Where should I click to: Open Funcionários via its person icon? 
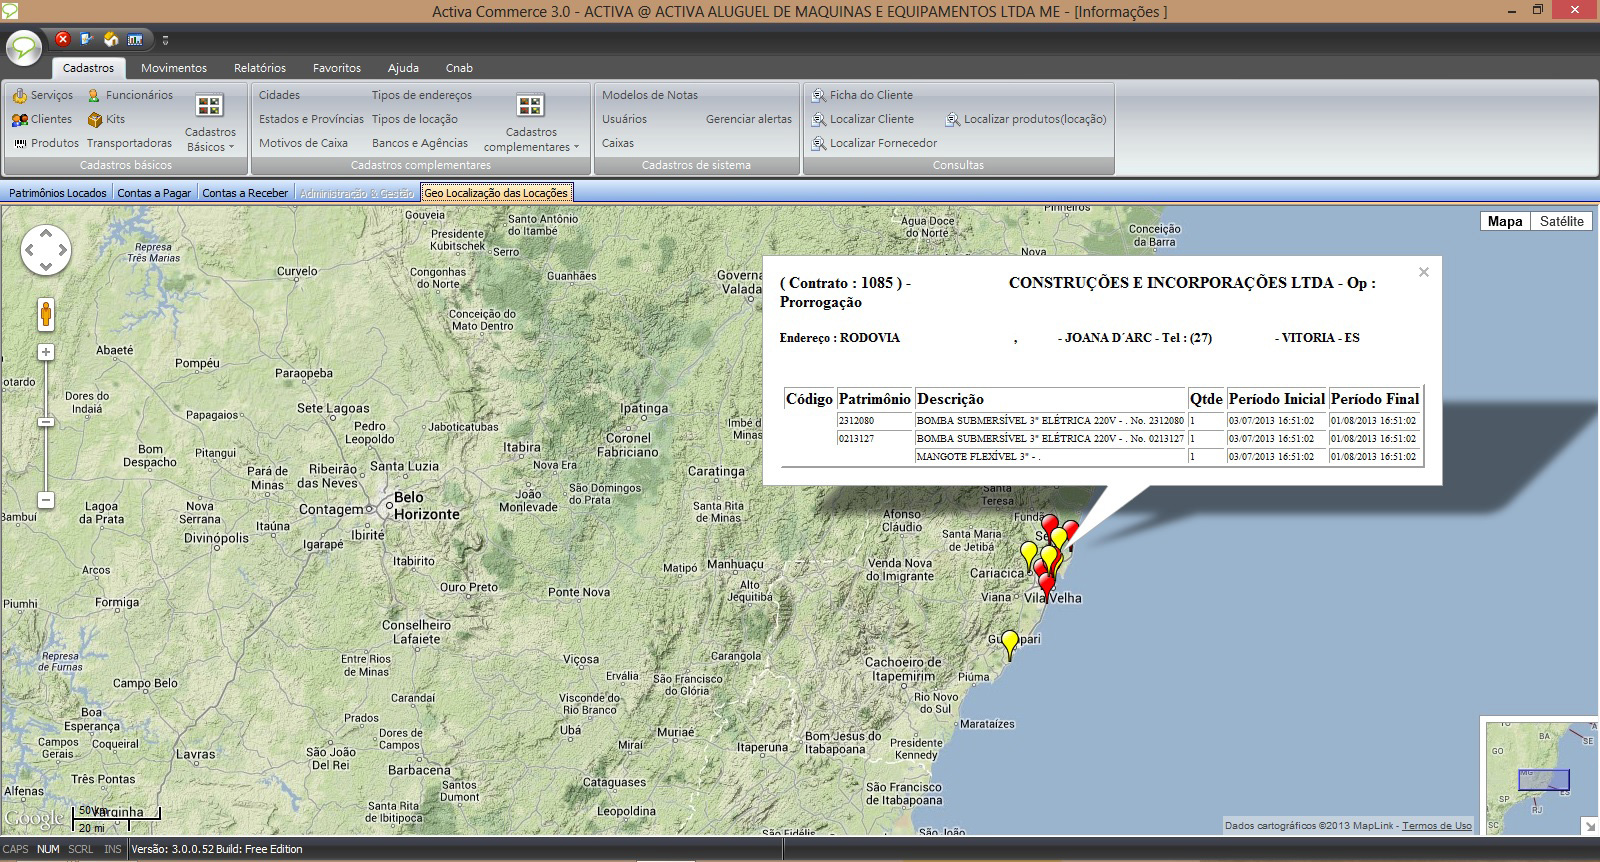(x=94, y=95)
